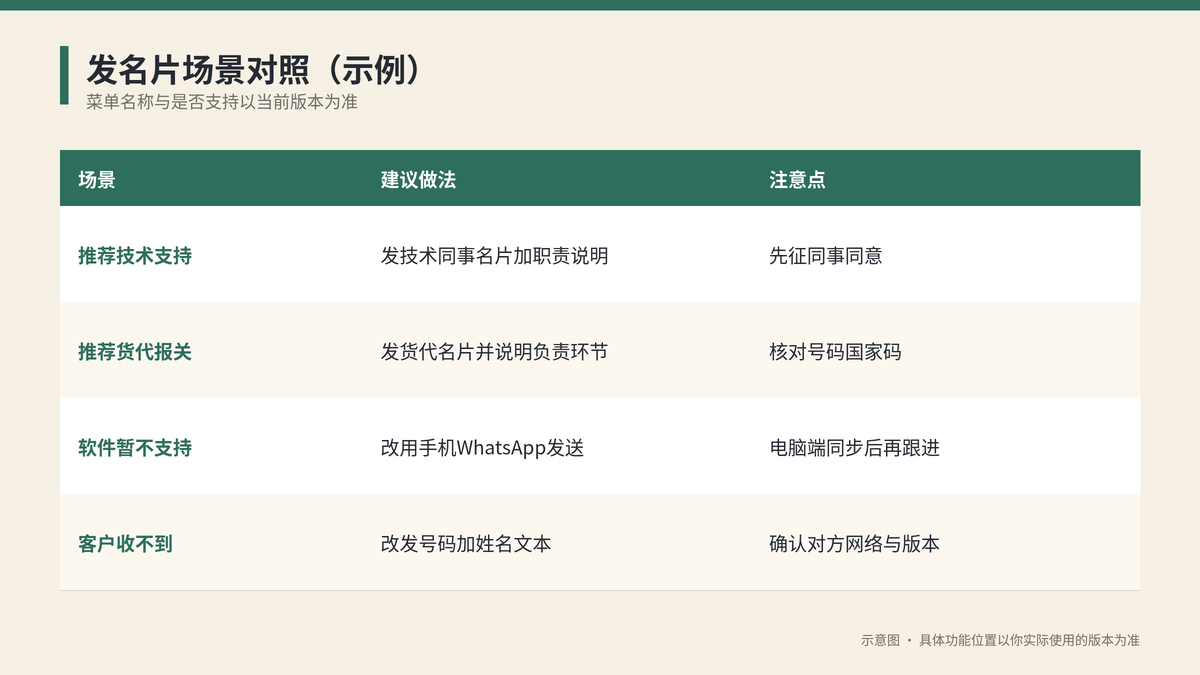Viewport: 1200px width, 675px height.
Task: Select the 软件暂不支持 row label
Action: 135,447
